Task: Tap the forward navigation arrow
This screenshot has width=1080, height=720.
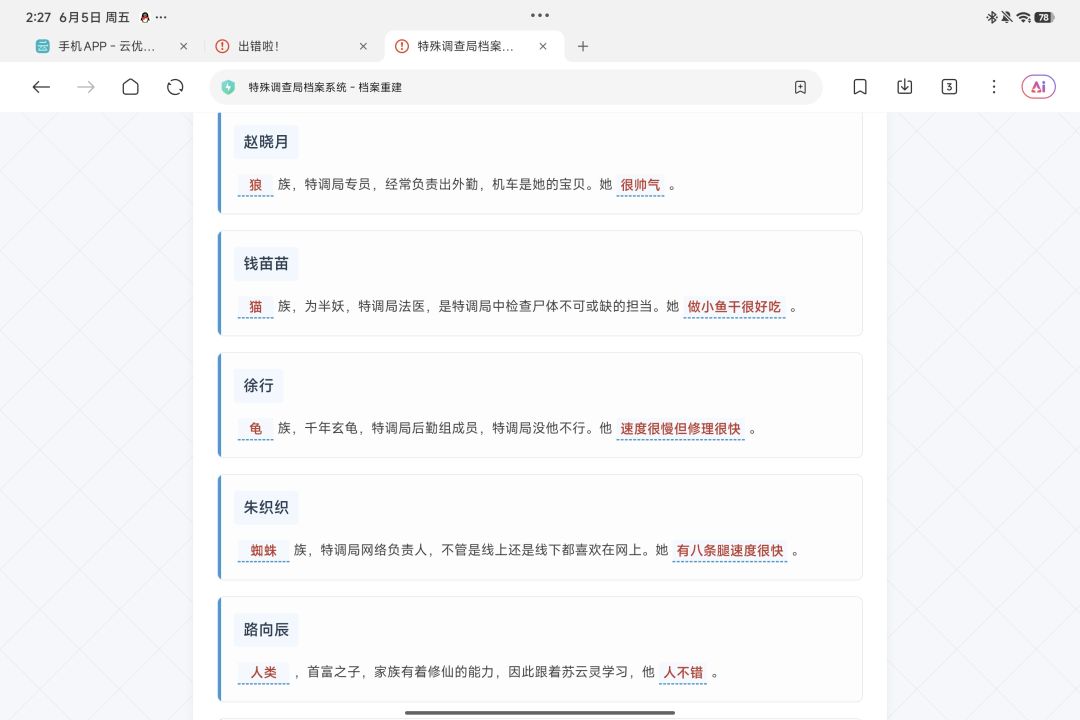Action: (86, 87)
